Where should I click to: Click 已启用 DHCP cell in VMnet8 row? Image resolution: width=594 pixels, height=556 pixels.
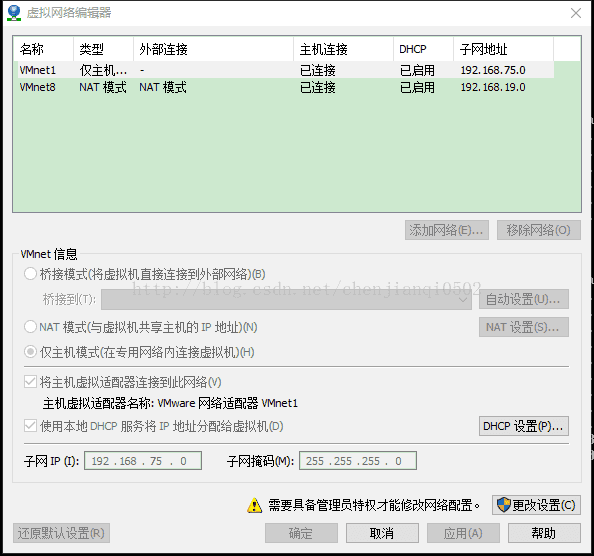(417, 87)
